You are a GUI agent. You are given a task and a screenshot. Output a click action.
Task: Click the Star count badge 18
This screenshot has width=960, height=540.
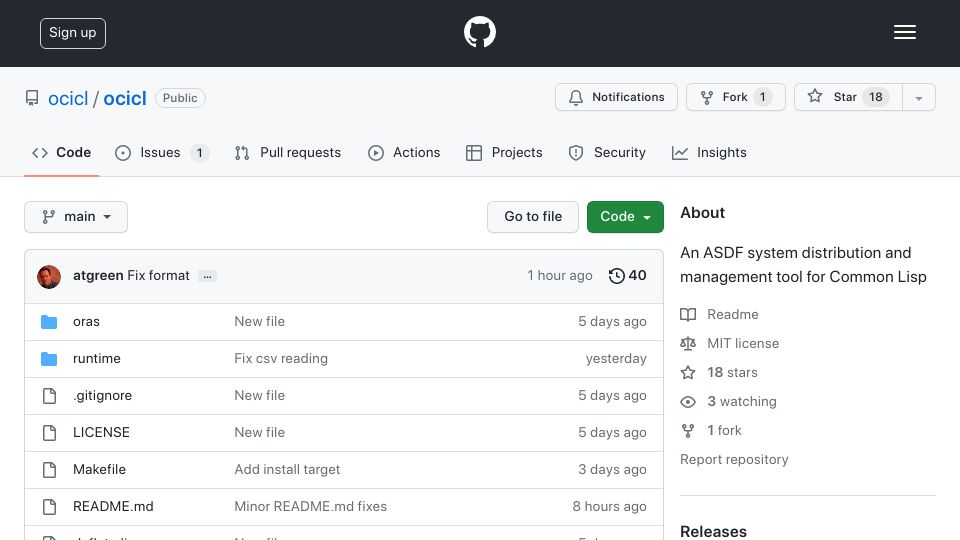(876, 97)
